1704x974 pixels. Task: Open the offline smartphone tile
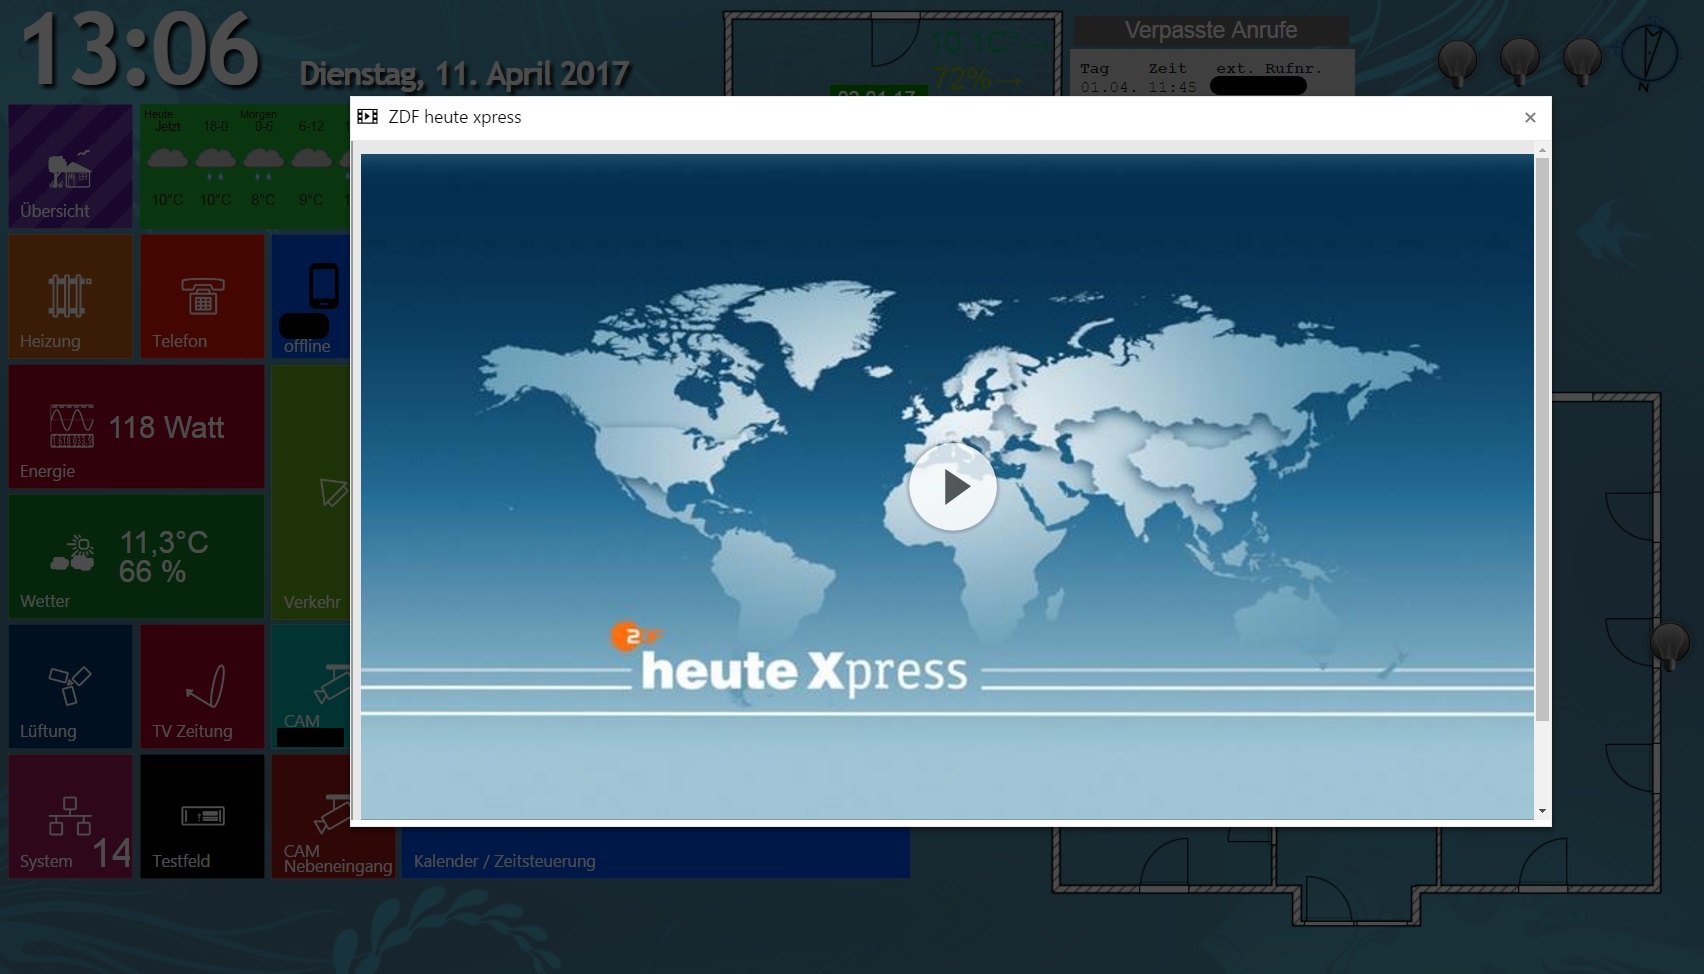311,296
